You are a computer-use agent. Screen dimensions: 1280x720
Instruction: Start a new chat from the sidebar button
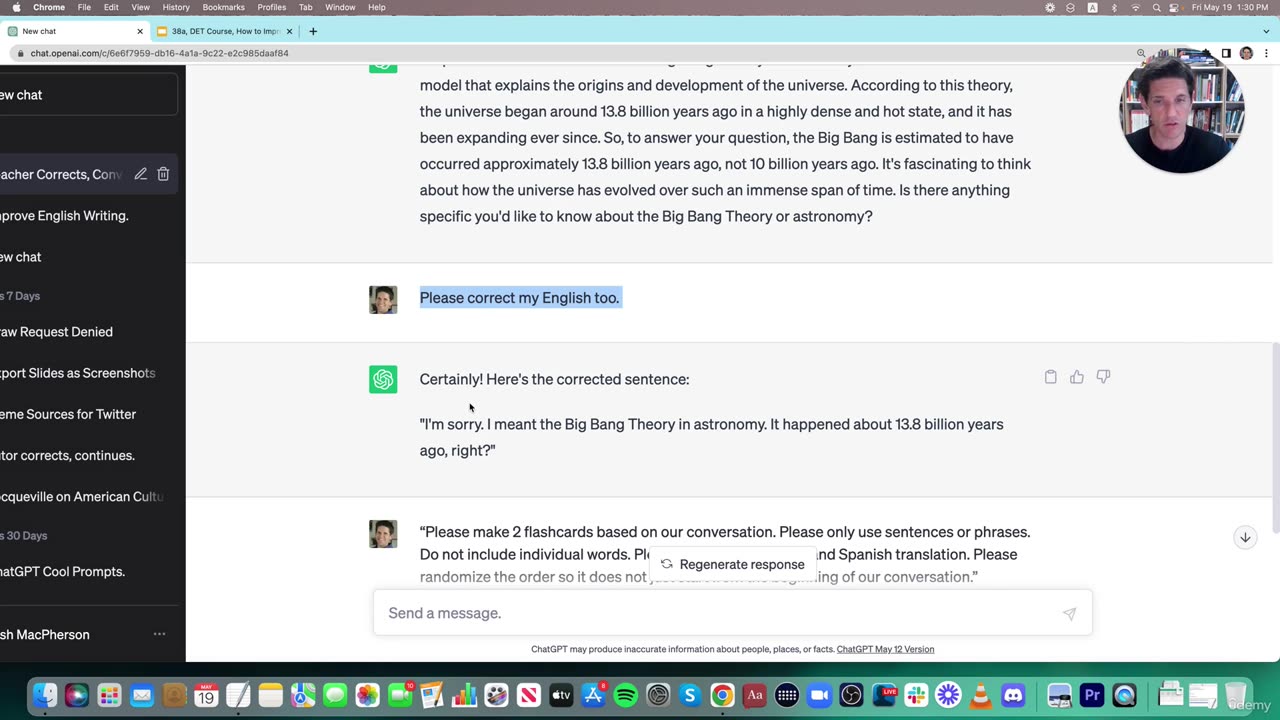[x=89, y=95]
